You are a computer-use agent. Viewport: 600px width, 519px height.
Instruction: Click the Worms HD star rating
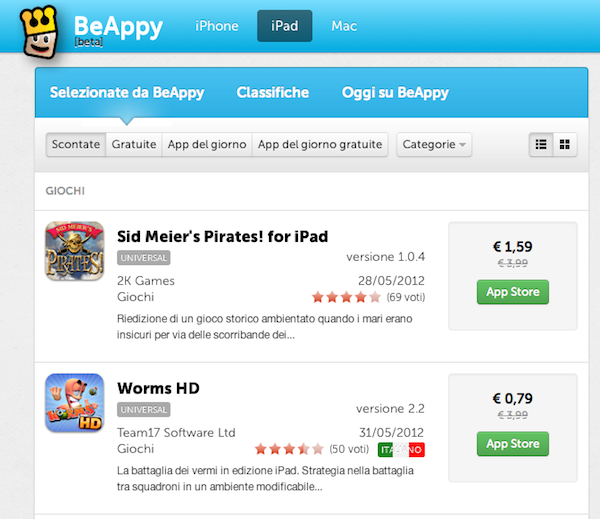(289, 449)
